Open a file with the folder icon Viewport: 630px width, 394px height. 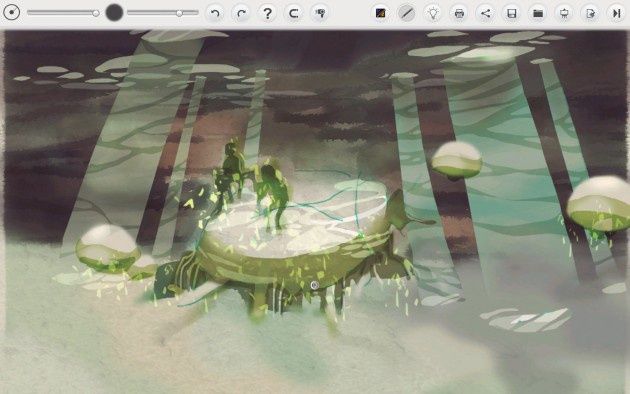[538, 13]
